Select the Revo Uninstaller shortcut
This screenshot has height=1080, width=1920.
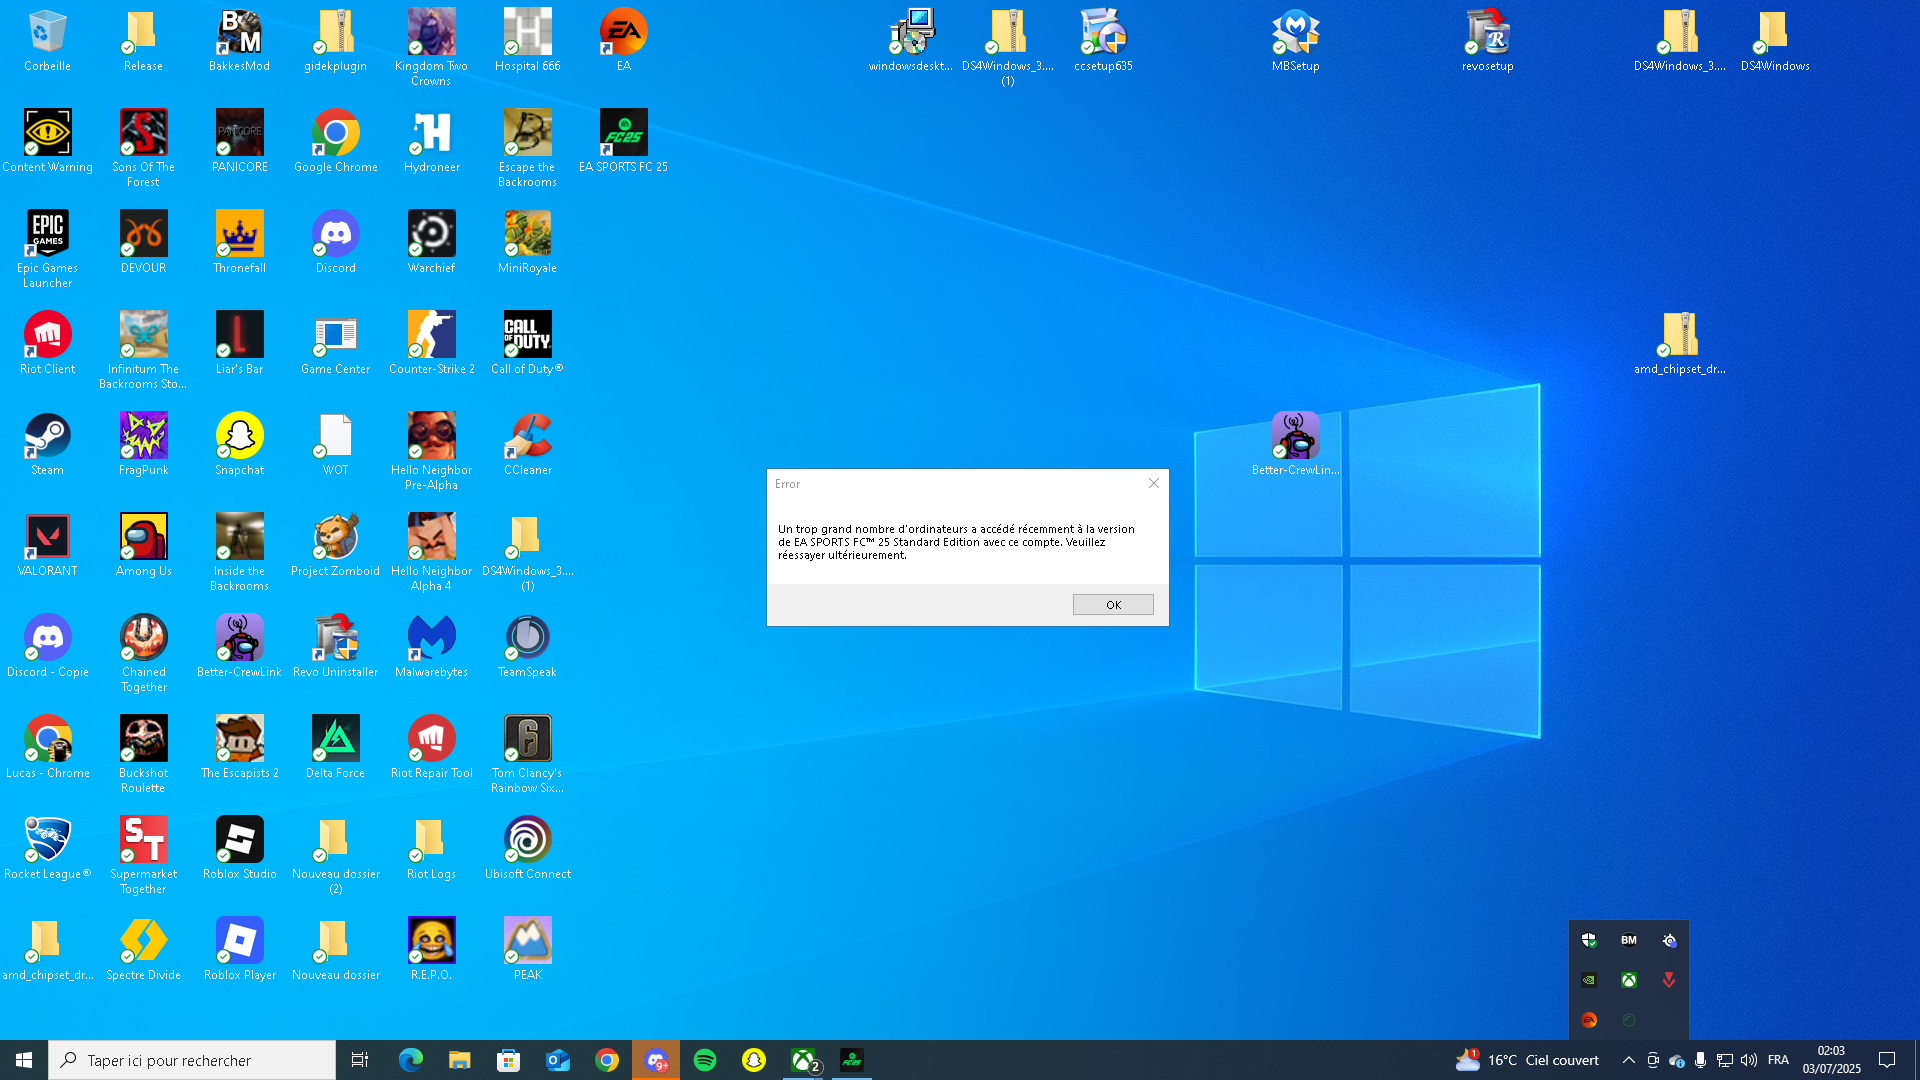[x=335, y=646]
